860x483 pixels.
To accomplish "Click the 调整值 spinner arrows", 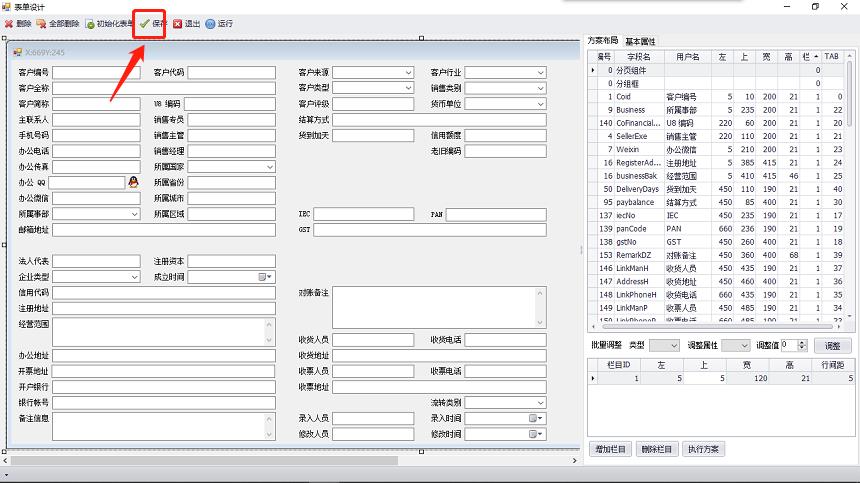I will [x=802, y=345].
